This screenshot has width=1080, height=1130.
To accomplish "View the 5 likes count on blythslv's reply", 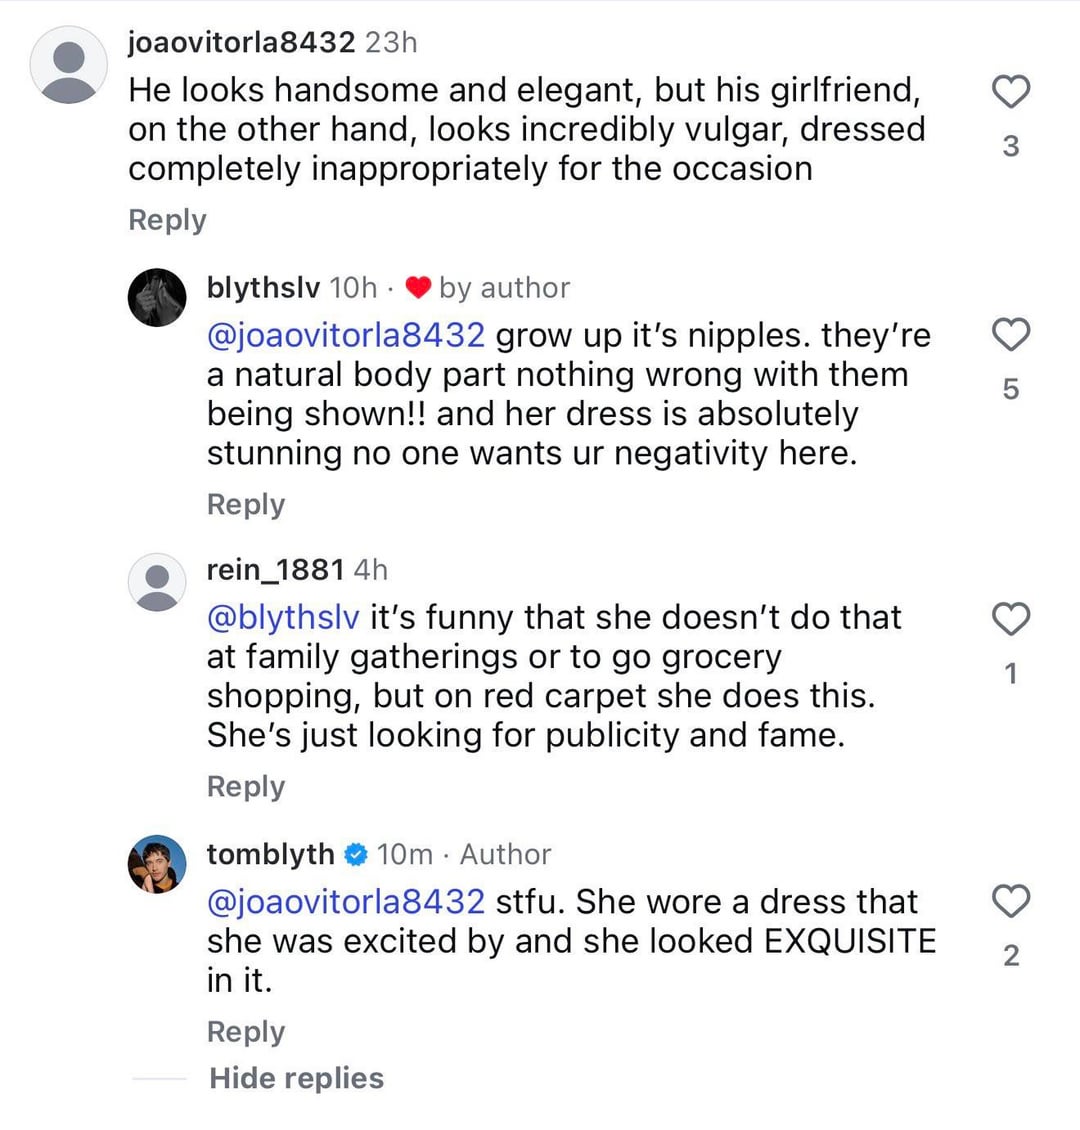I will (1010, 389).
